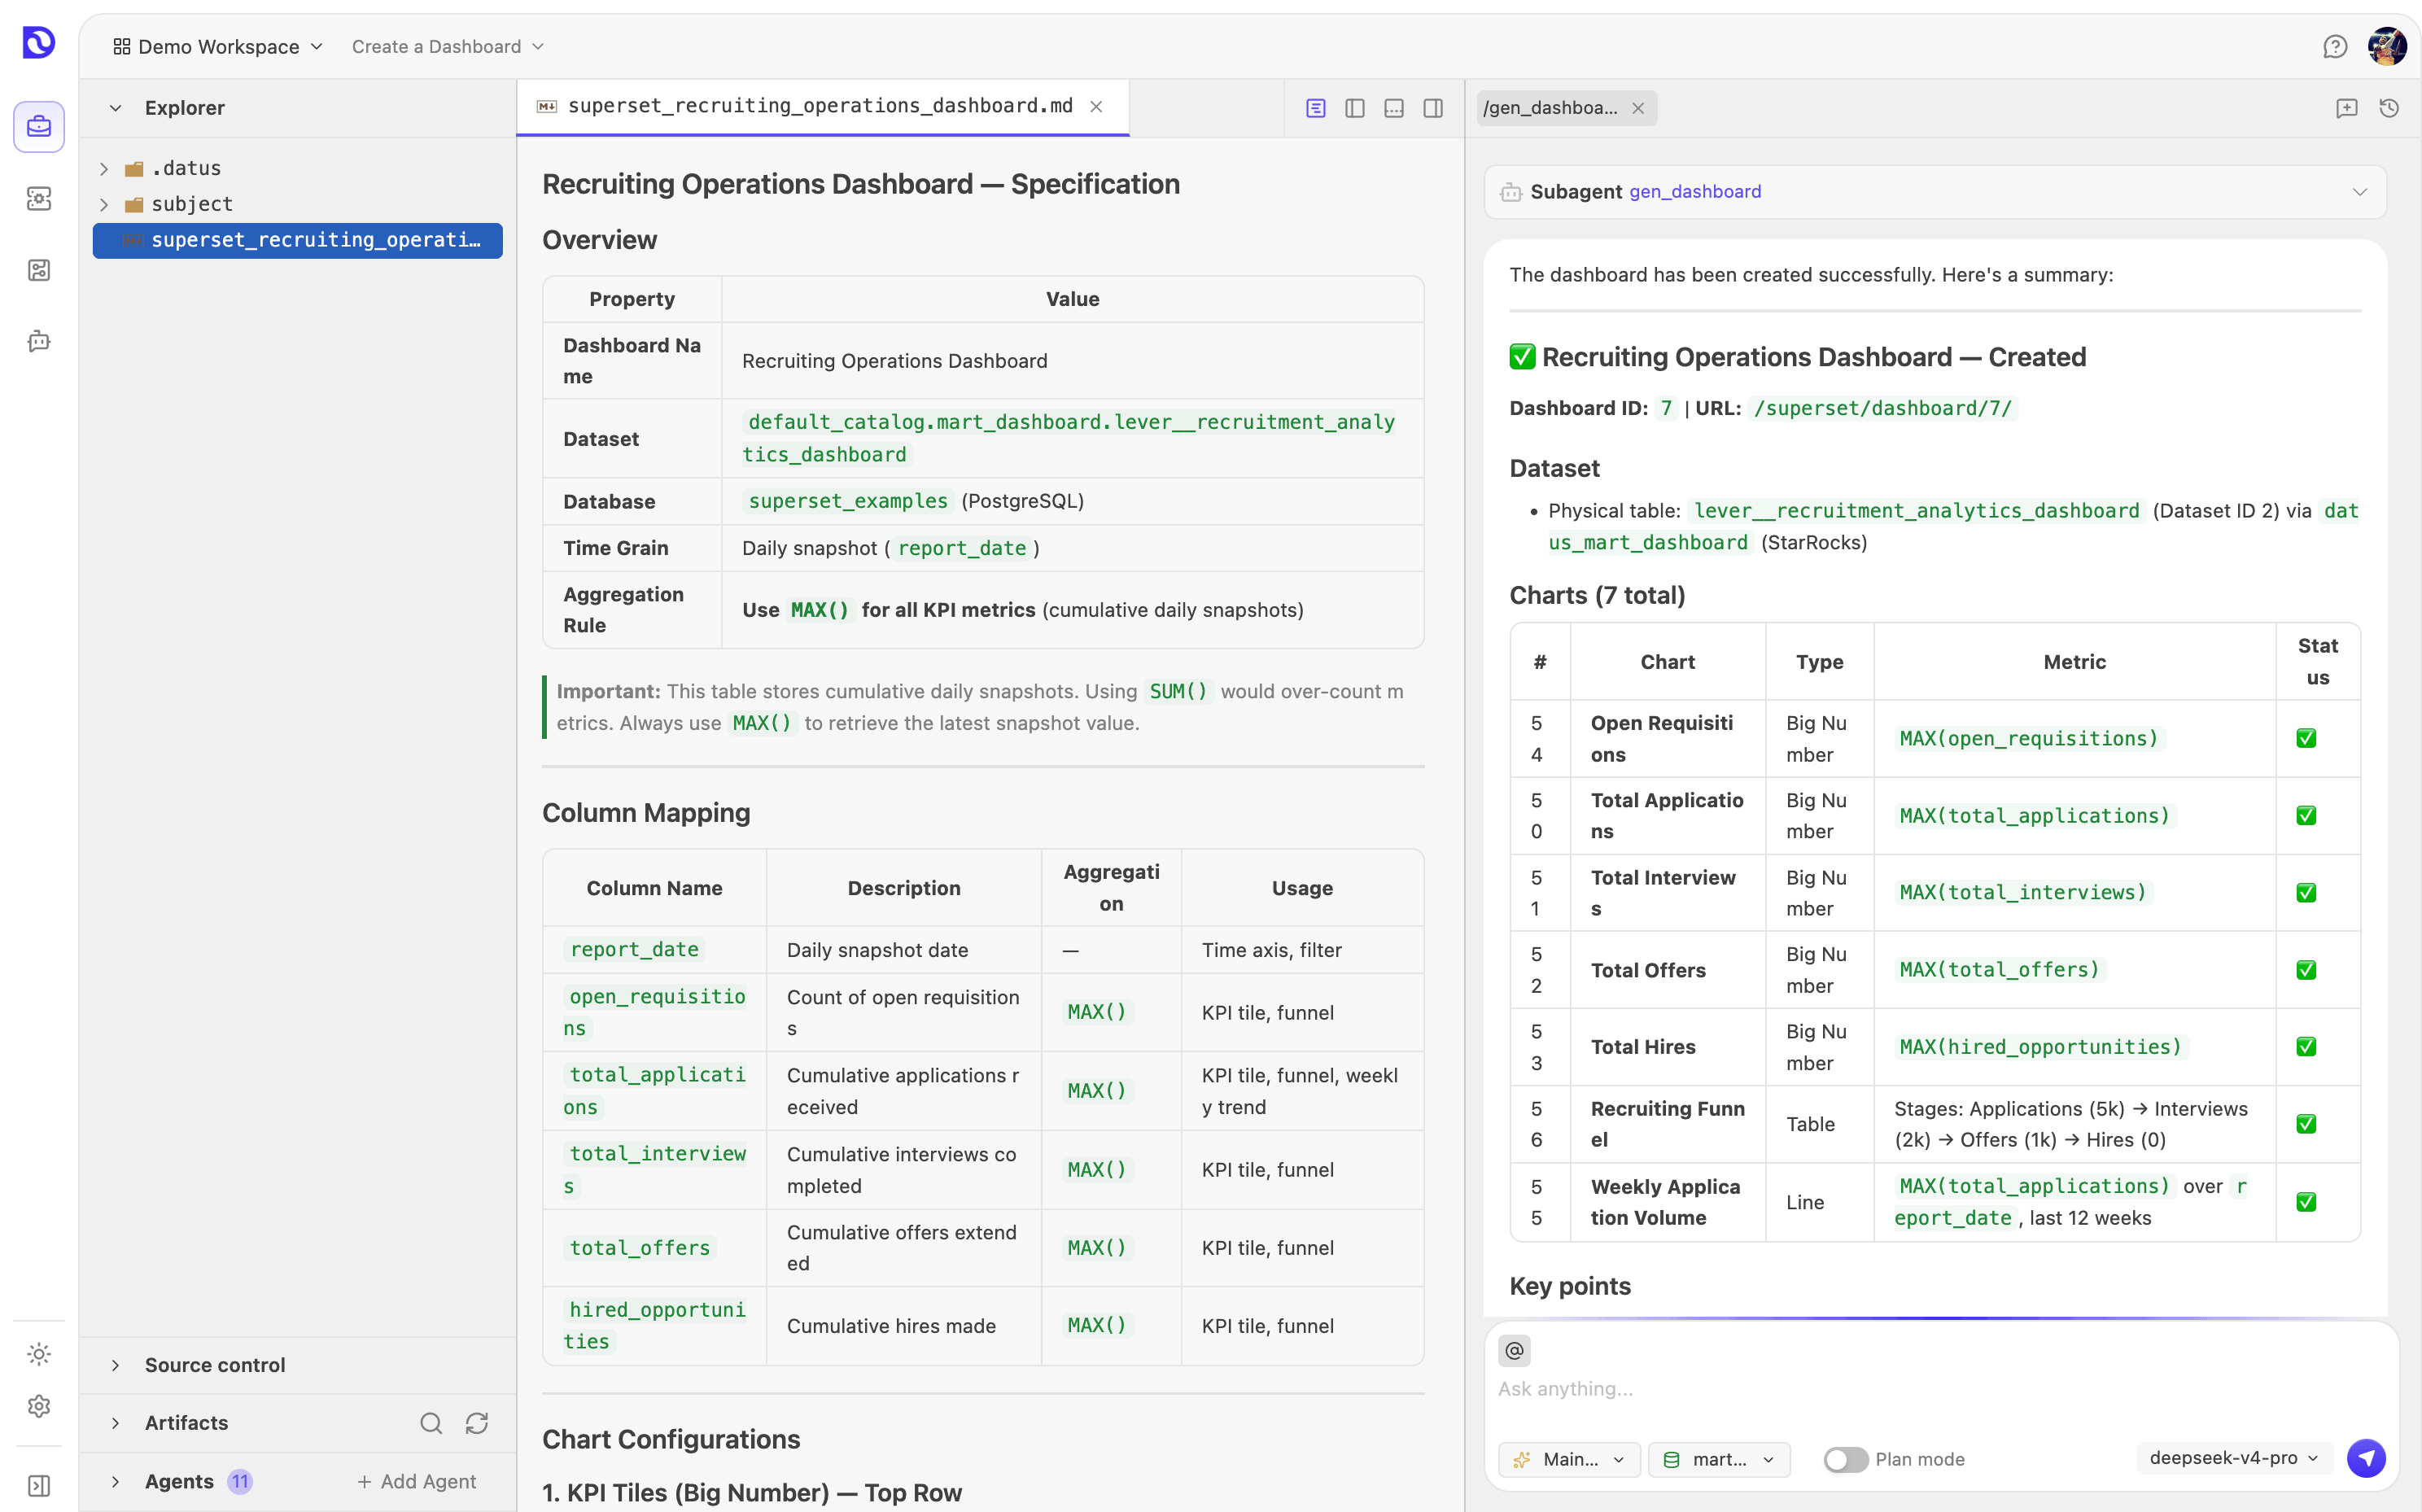Click the .datus folder icon
2422x1512 pixels.
click(x=134, y=168)
